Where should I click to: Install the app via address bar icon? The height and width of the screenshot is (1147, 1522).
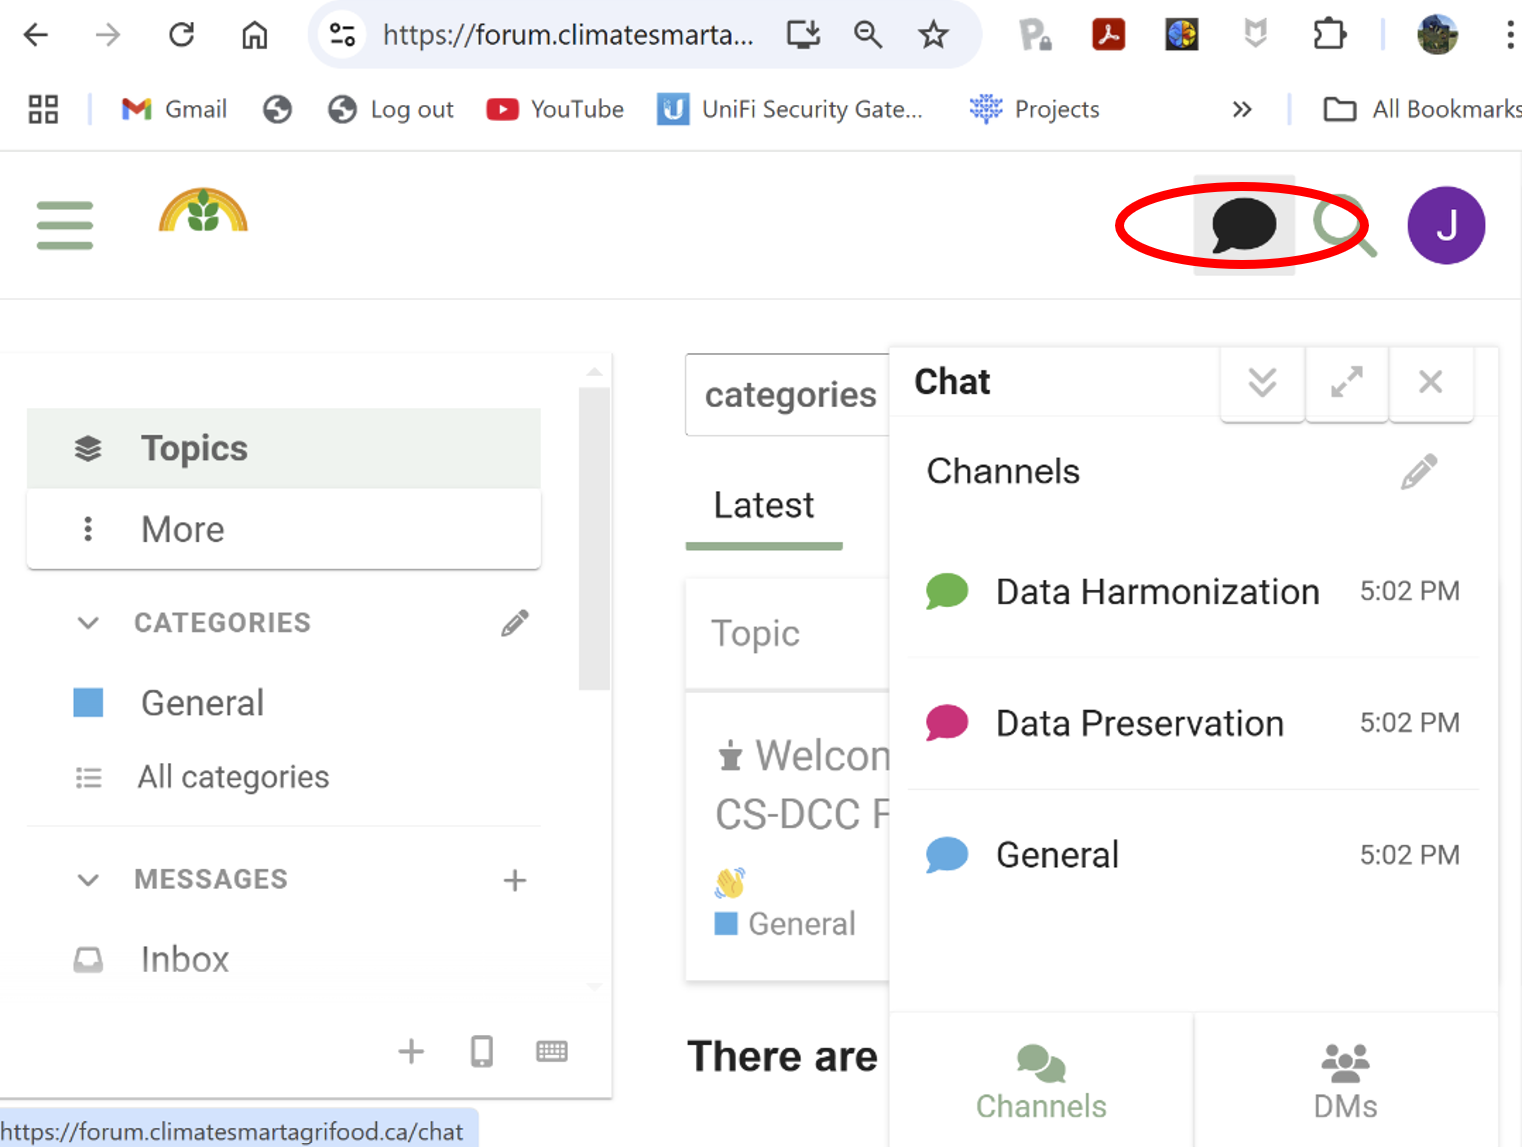[x=803, y=35]
